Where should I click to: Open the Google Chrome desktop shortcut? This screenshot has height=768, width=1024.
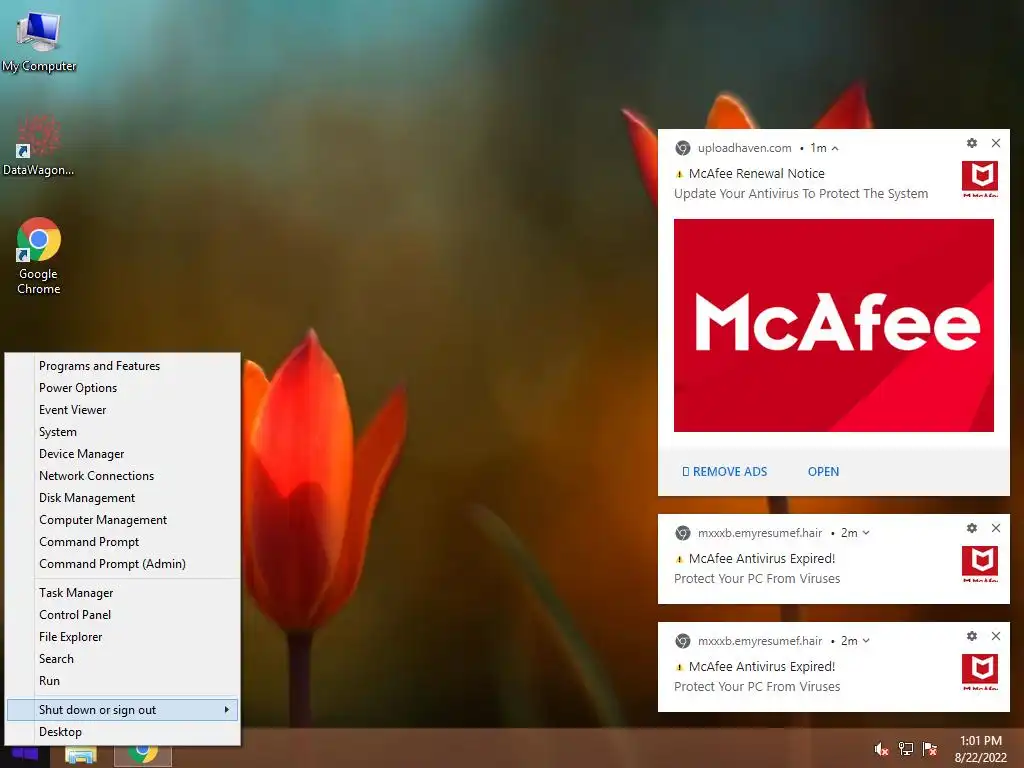[39, 256]
